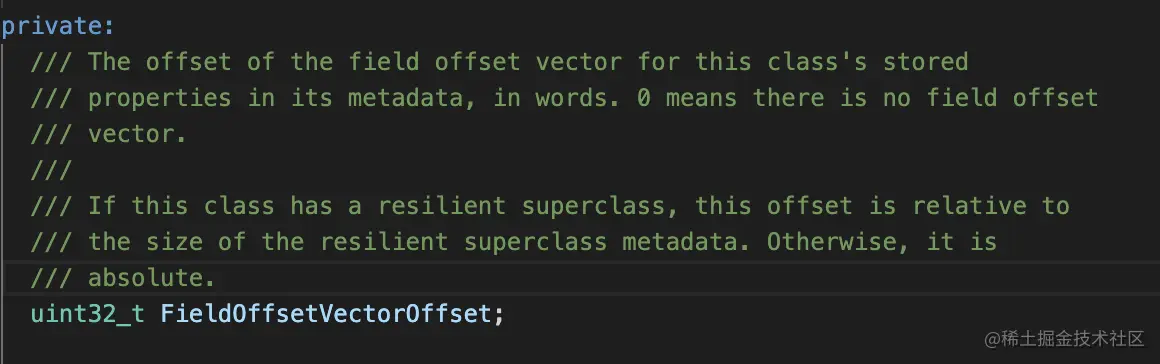Click the word 'metadata,' in second comment line
The height and width of the screenshot is (364, 1160).
click(413, 98)
